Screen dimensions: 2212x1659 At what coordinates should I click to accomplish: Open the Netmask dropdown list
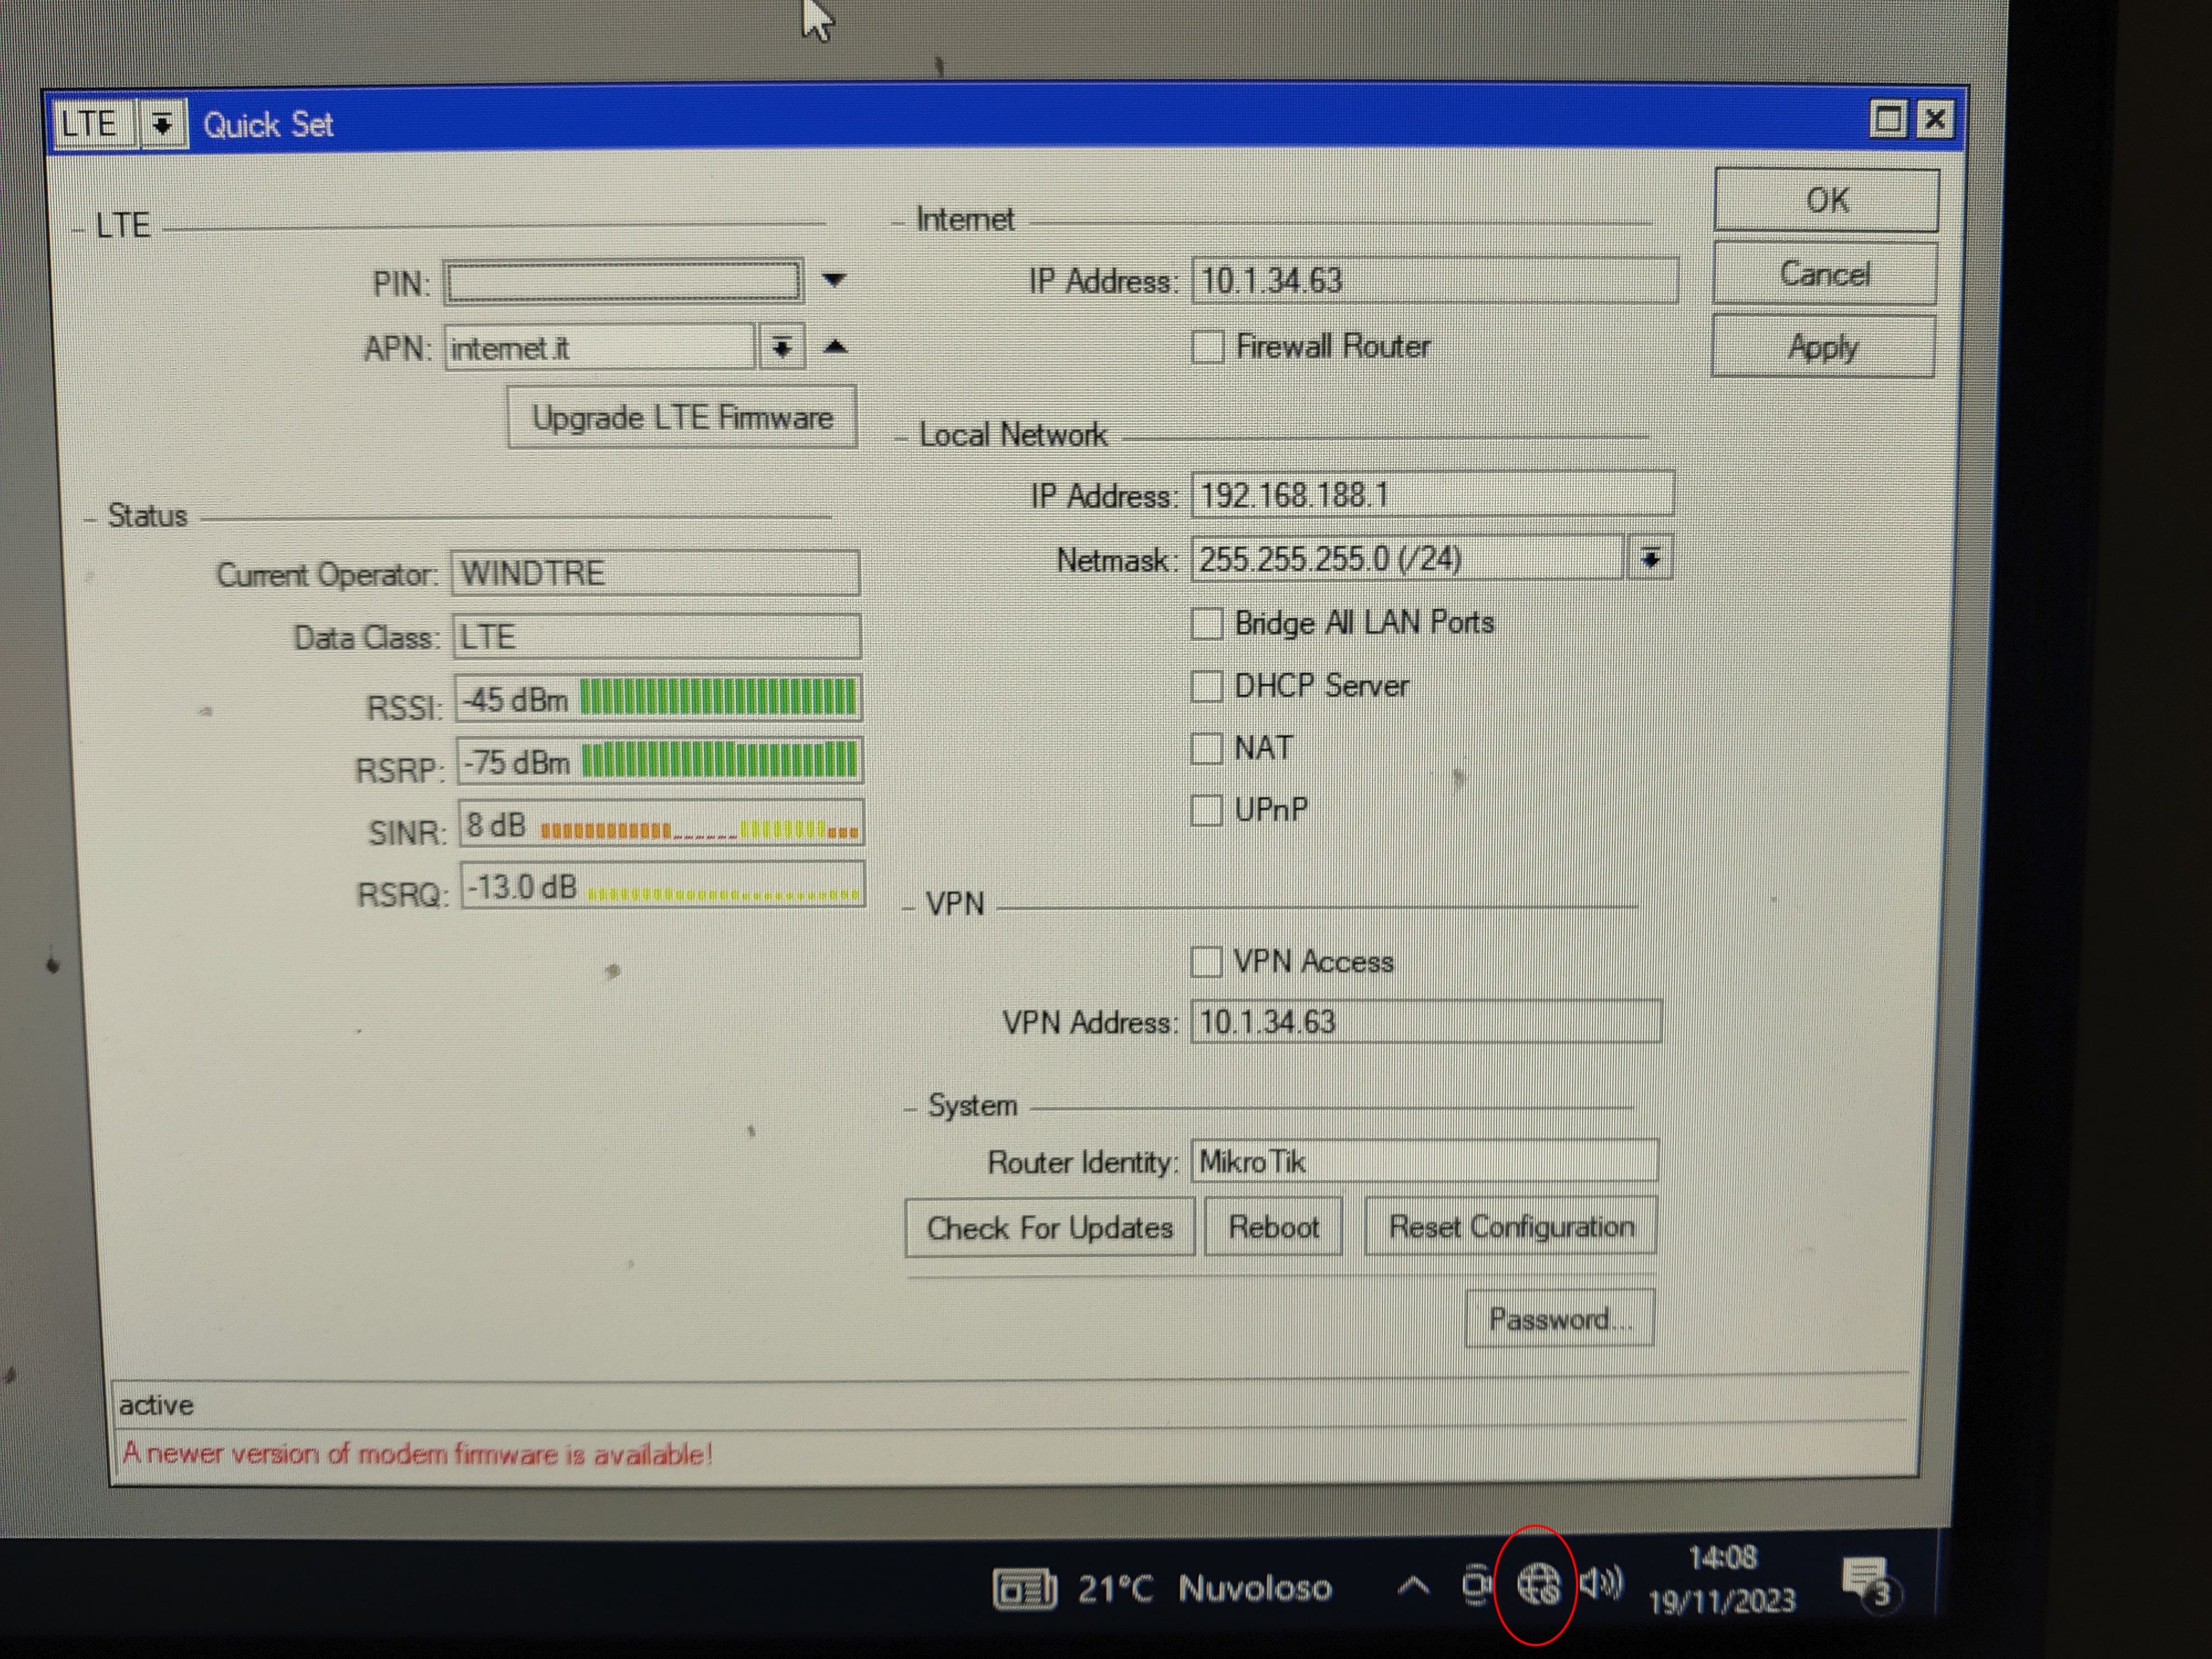[1650, 559]
